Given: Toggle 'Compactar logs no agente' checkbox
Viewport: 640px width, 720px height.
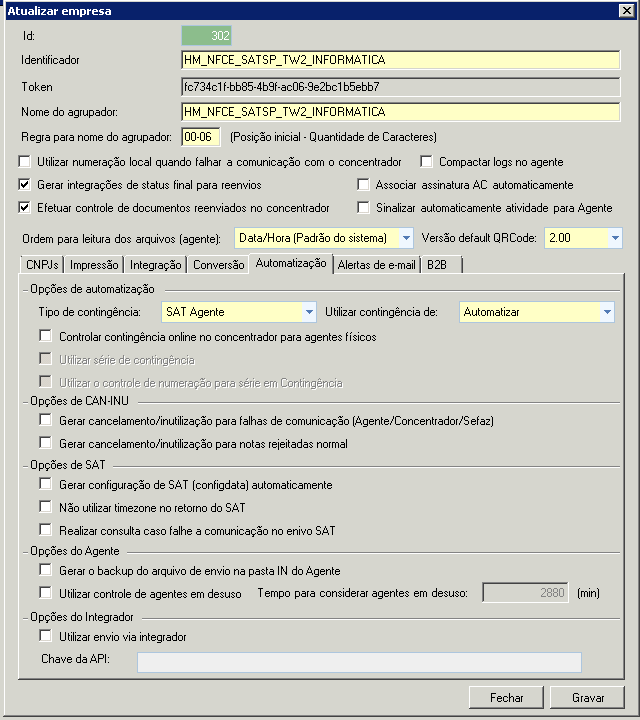Looking at the screenshot, I should pyautogui.click(x=427, y=162).
